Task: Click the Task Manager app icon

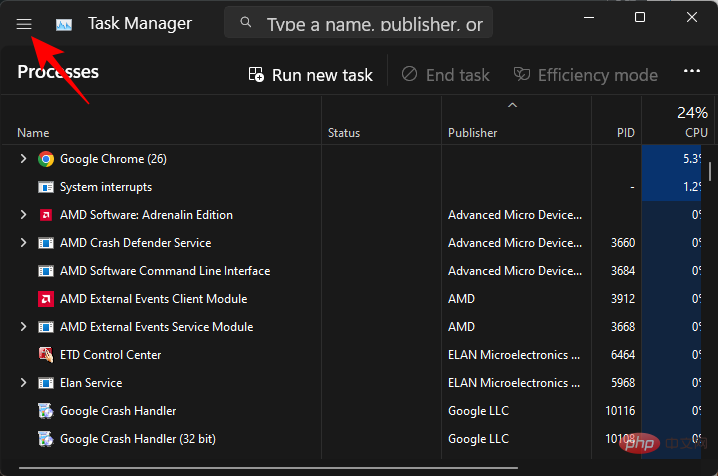Action: pyautogui.click(x=64, y=24)
